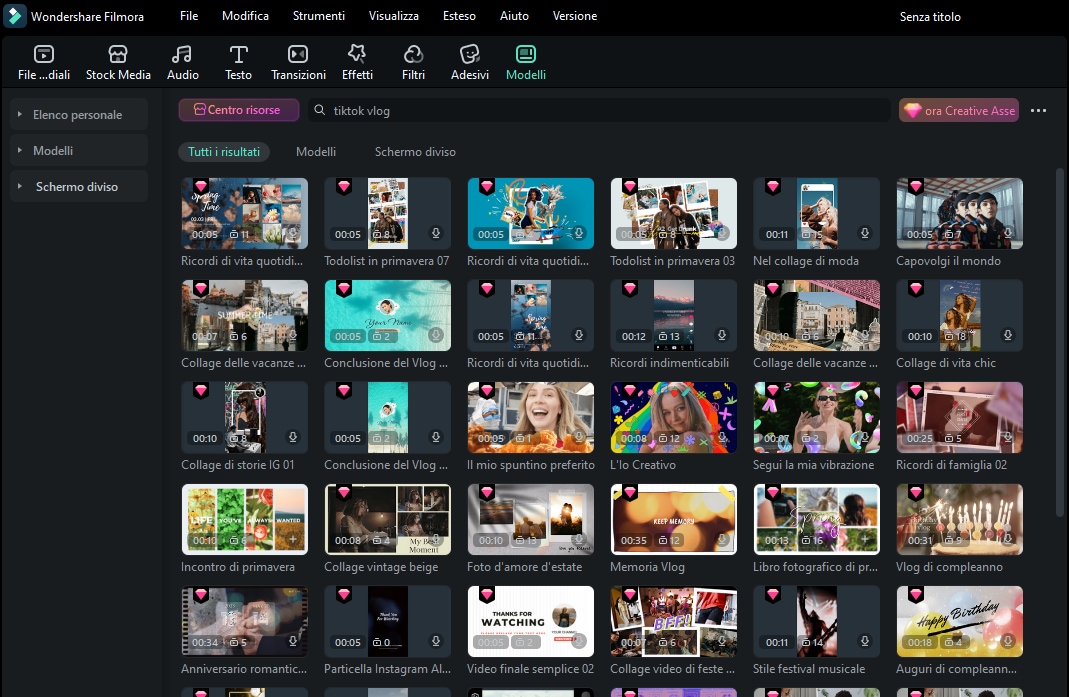Screen dimensions: 1069x697
Task: Expand the Modelli sidebar section
Action: 78,151
